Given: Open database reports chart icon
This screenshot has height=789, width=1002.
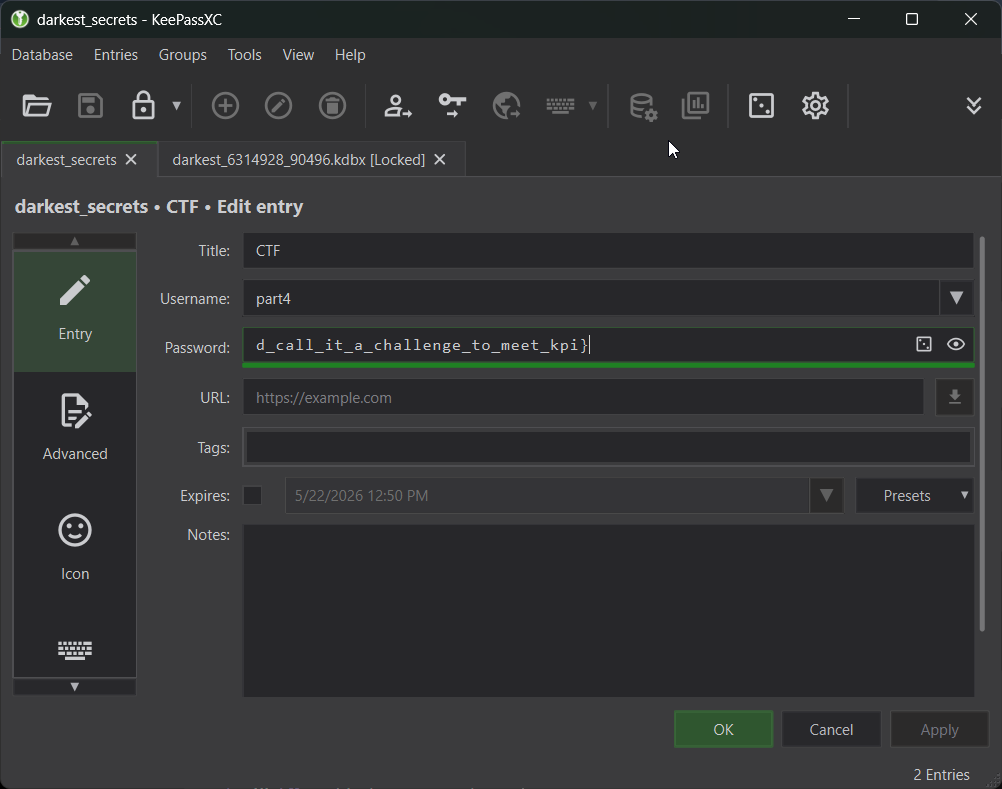Looking at the screenshot, I should coord(695,105).
